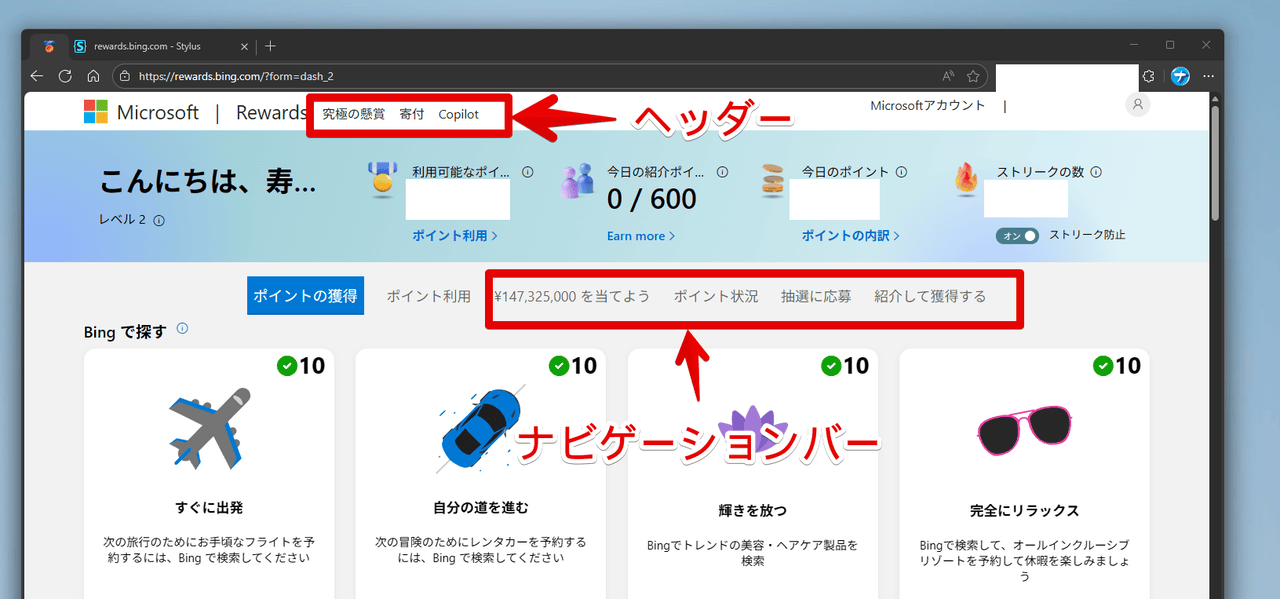Click the Earn more link
Viewport: 1280px width, 599px height.
click(640, 236)
